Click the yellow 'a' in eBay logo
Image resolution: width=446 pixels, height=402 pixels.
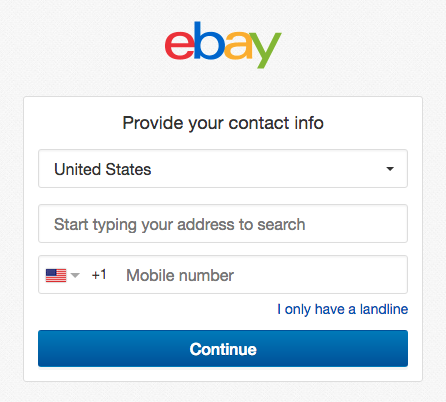point(237,45)
